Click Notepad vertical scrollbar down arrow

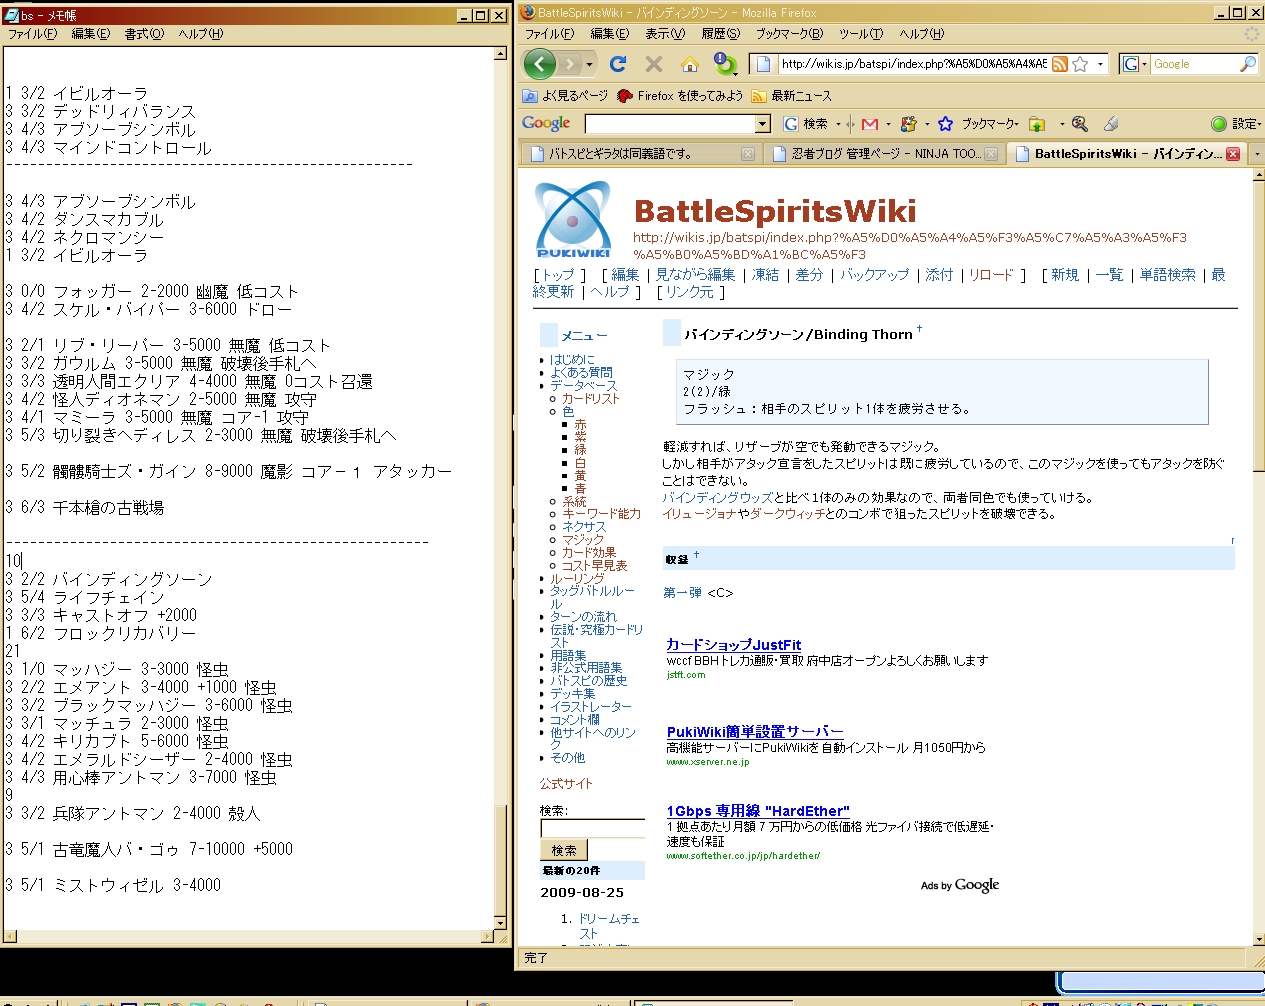(501, 921)
